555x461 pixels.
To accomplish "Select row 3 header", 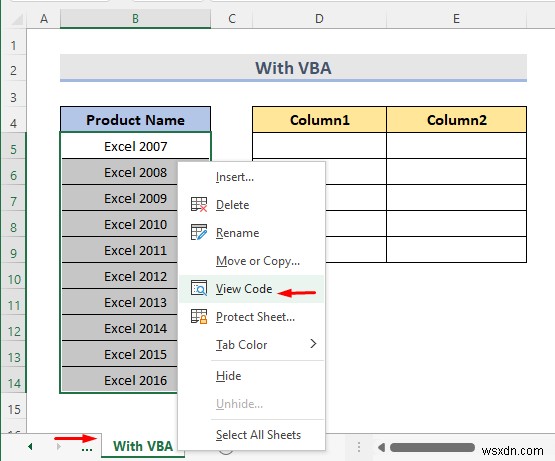I will pos(13,94).
